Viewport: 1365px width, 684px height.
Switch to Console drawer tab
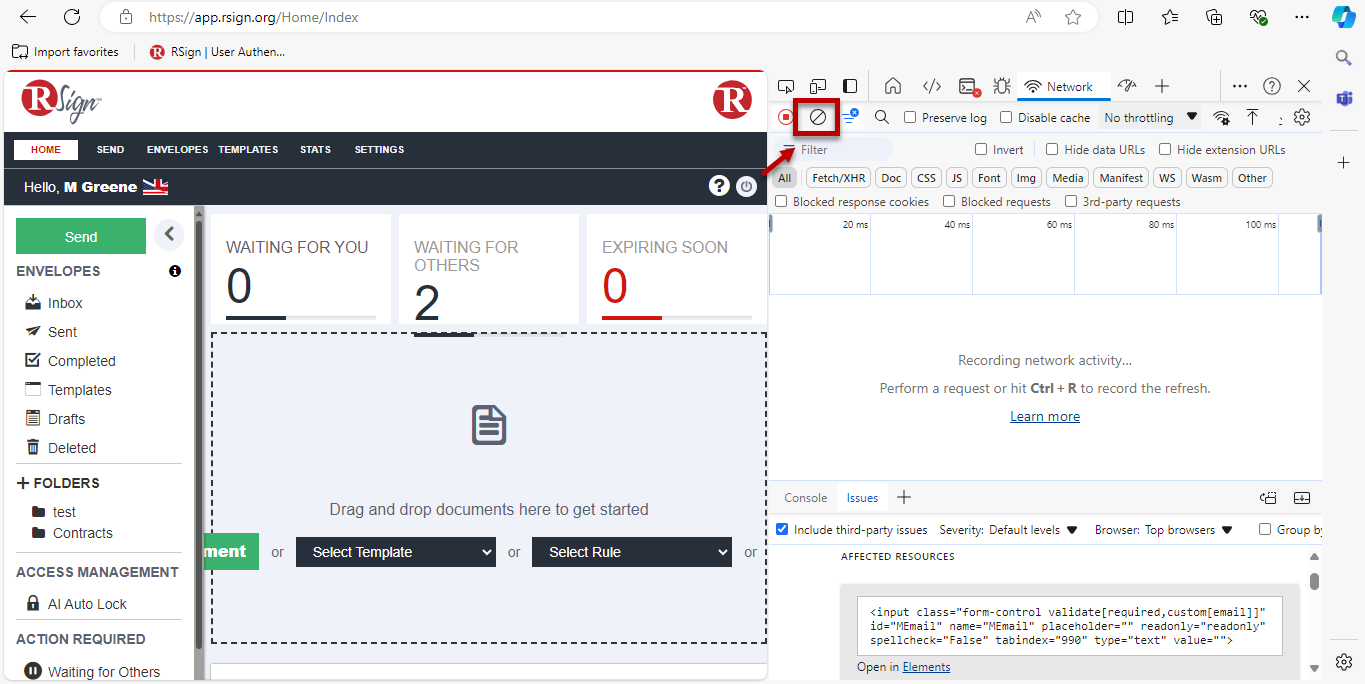pyautogui.click(x=805, y=497)
